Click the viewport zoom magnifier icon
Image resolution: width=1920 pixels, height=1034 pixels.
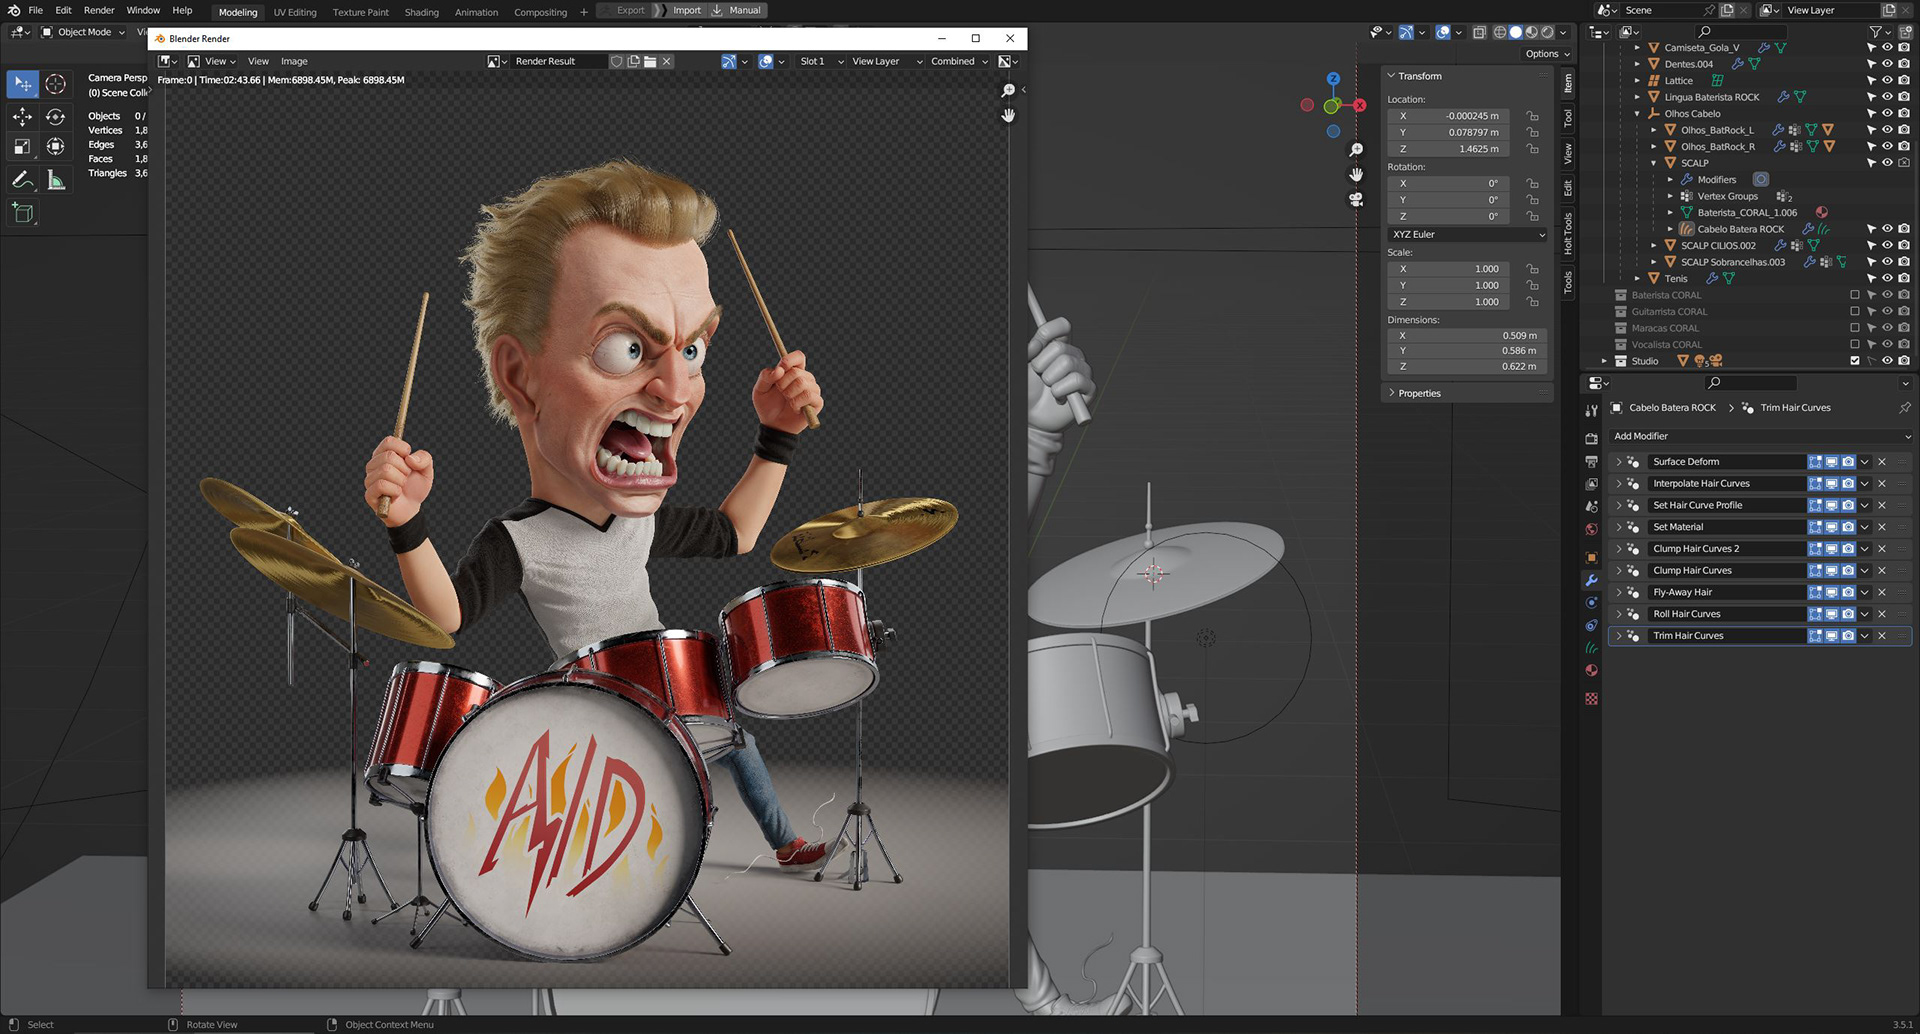click(x=1356, y=150)
